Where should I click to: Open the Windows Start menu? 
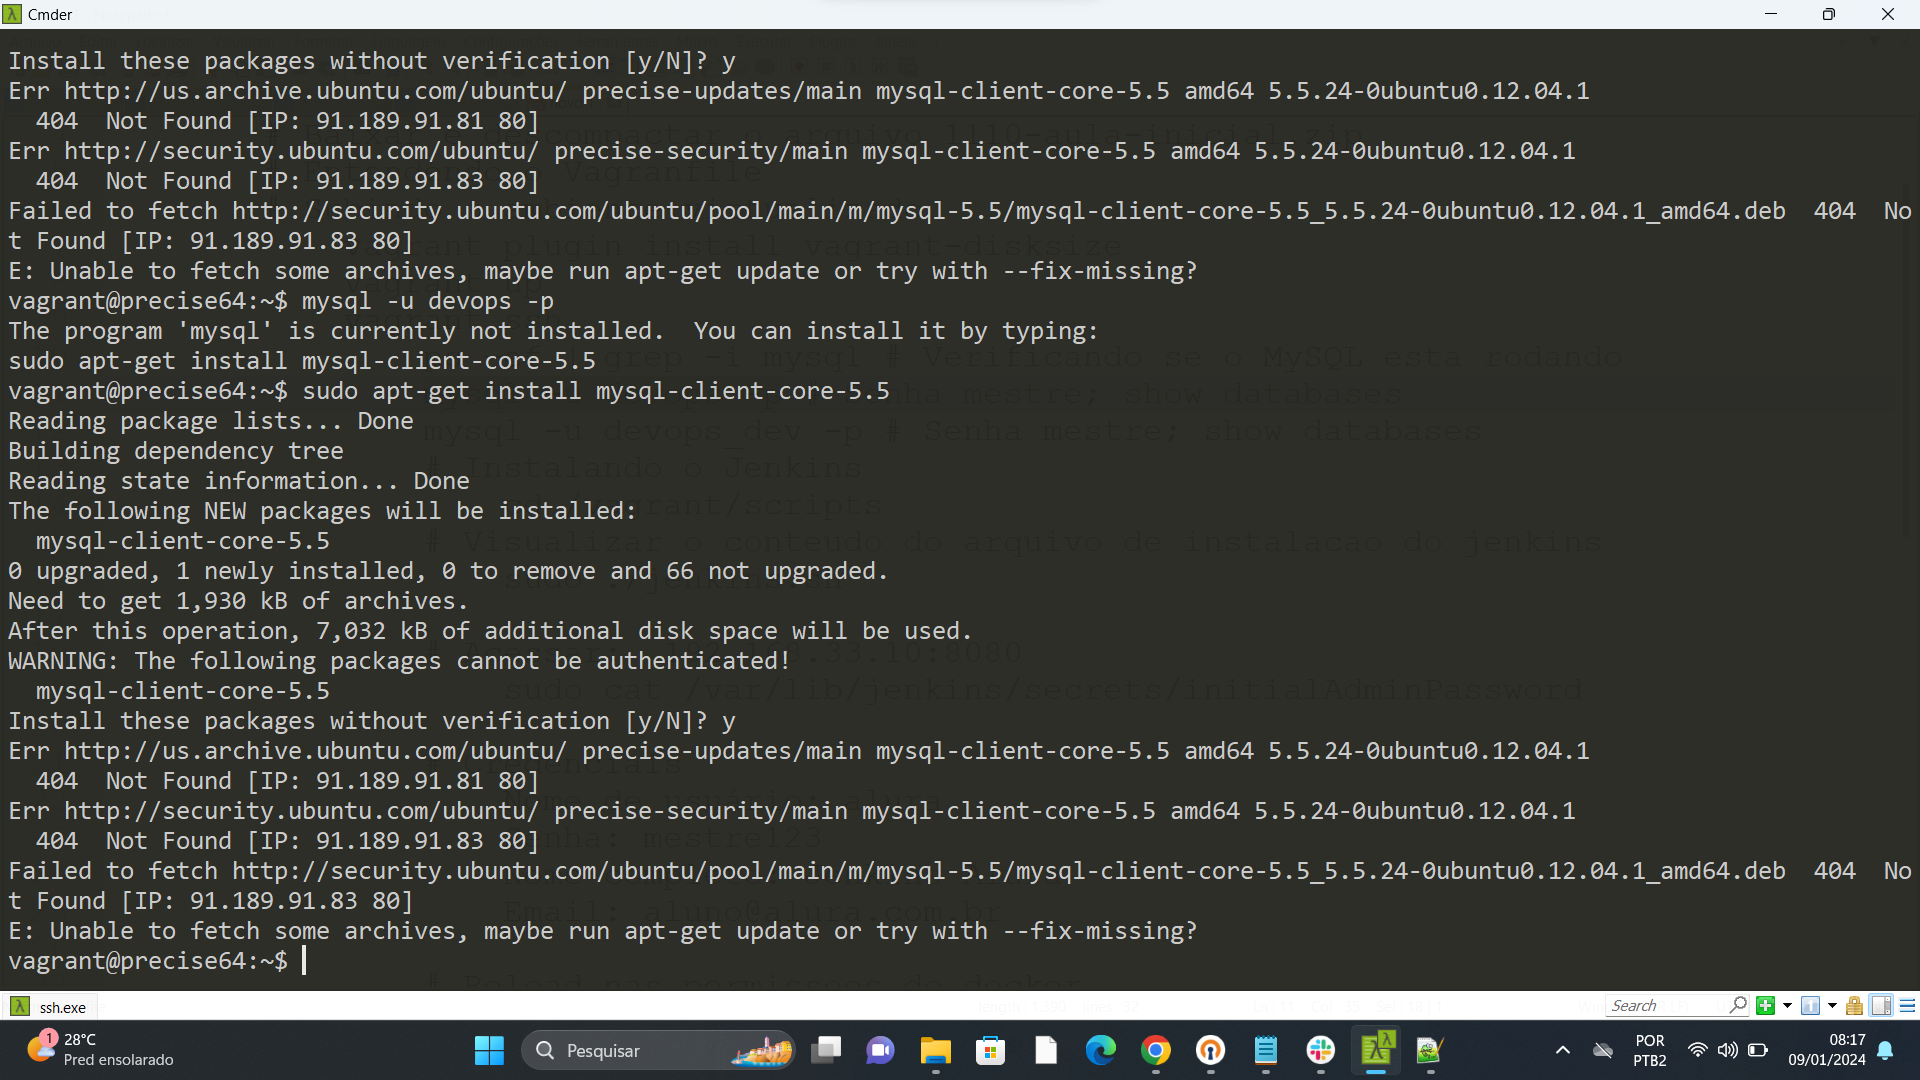pos(489,1051)
